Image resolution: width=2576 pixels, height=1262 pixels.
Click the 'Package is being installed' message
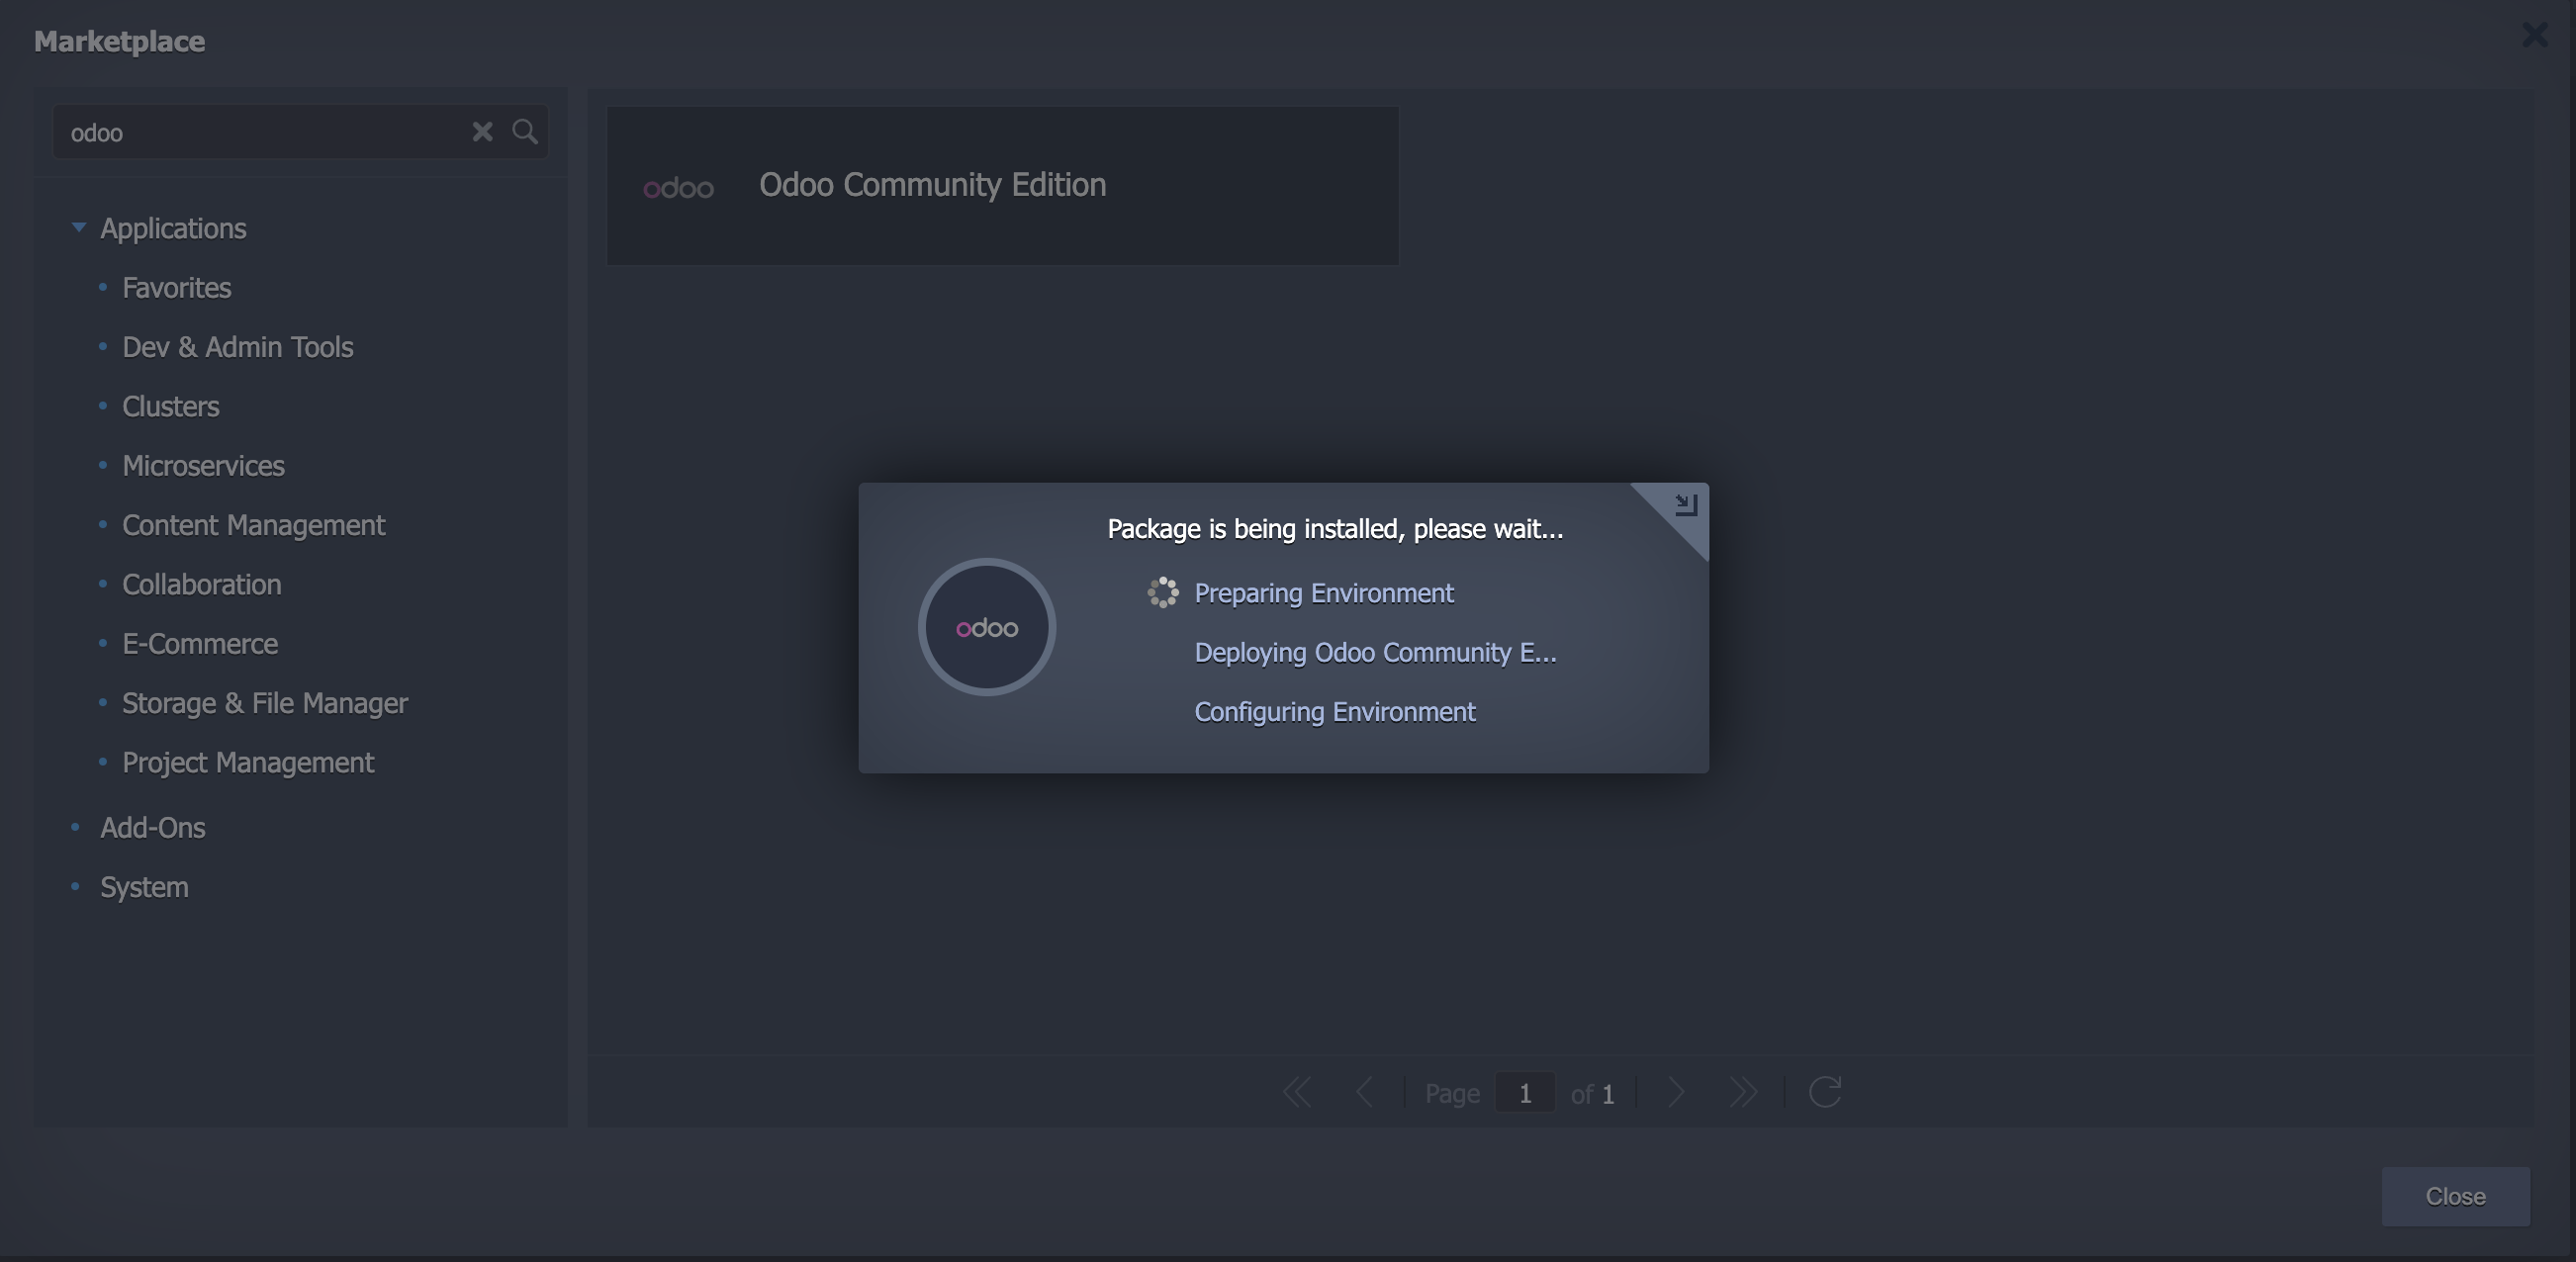click(1335, 529)
